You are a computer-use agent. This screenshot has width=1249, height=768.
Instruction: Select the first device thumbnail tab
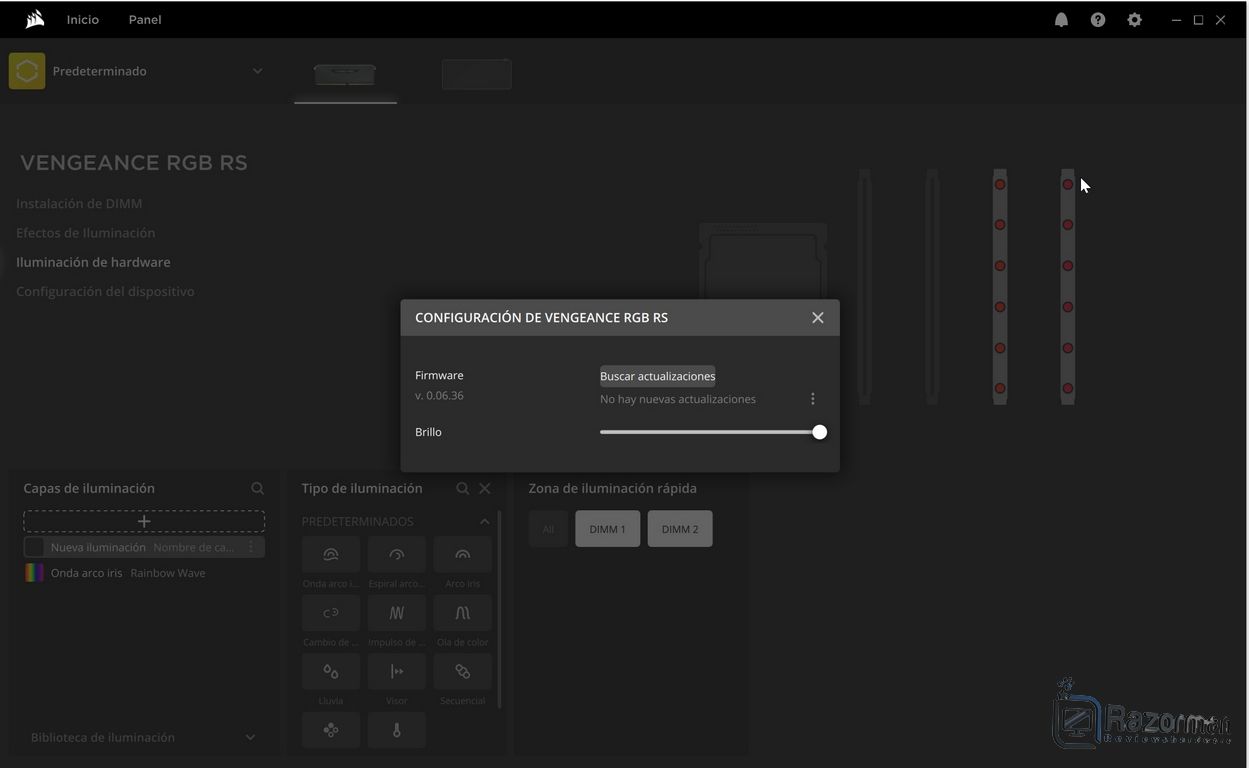click(345, 74)
